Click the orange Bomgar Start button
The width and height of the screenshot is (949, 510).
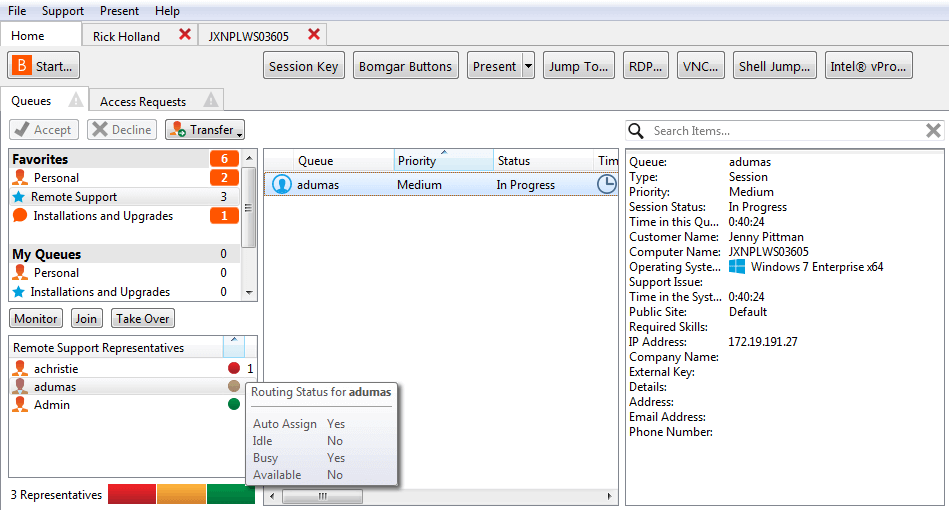coord(44,67)
